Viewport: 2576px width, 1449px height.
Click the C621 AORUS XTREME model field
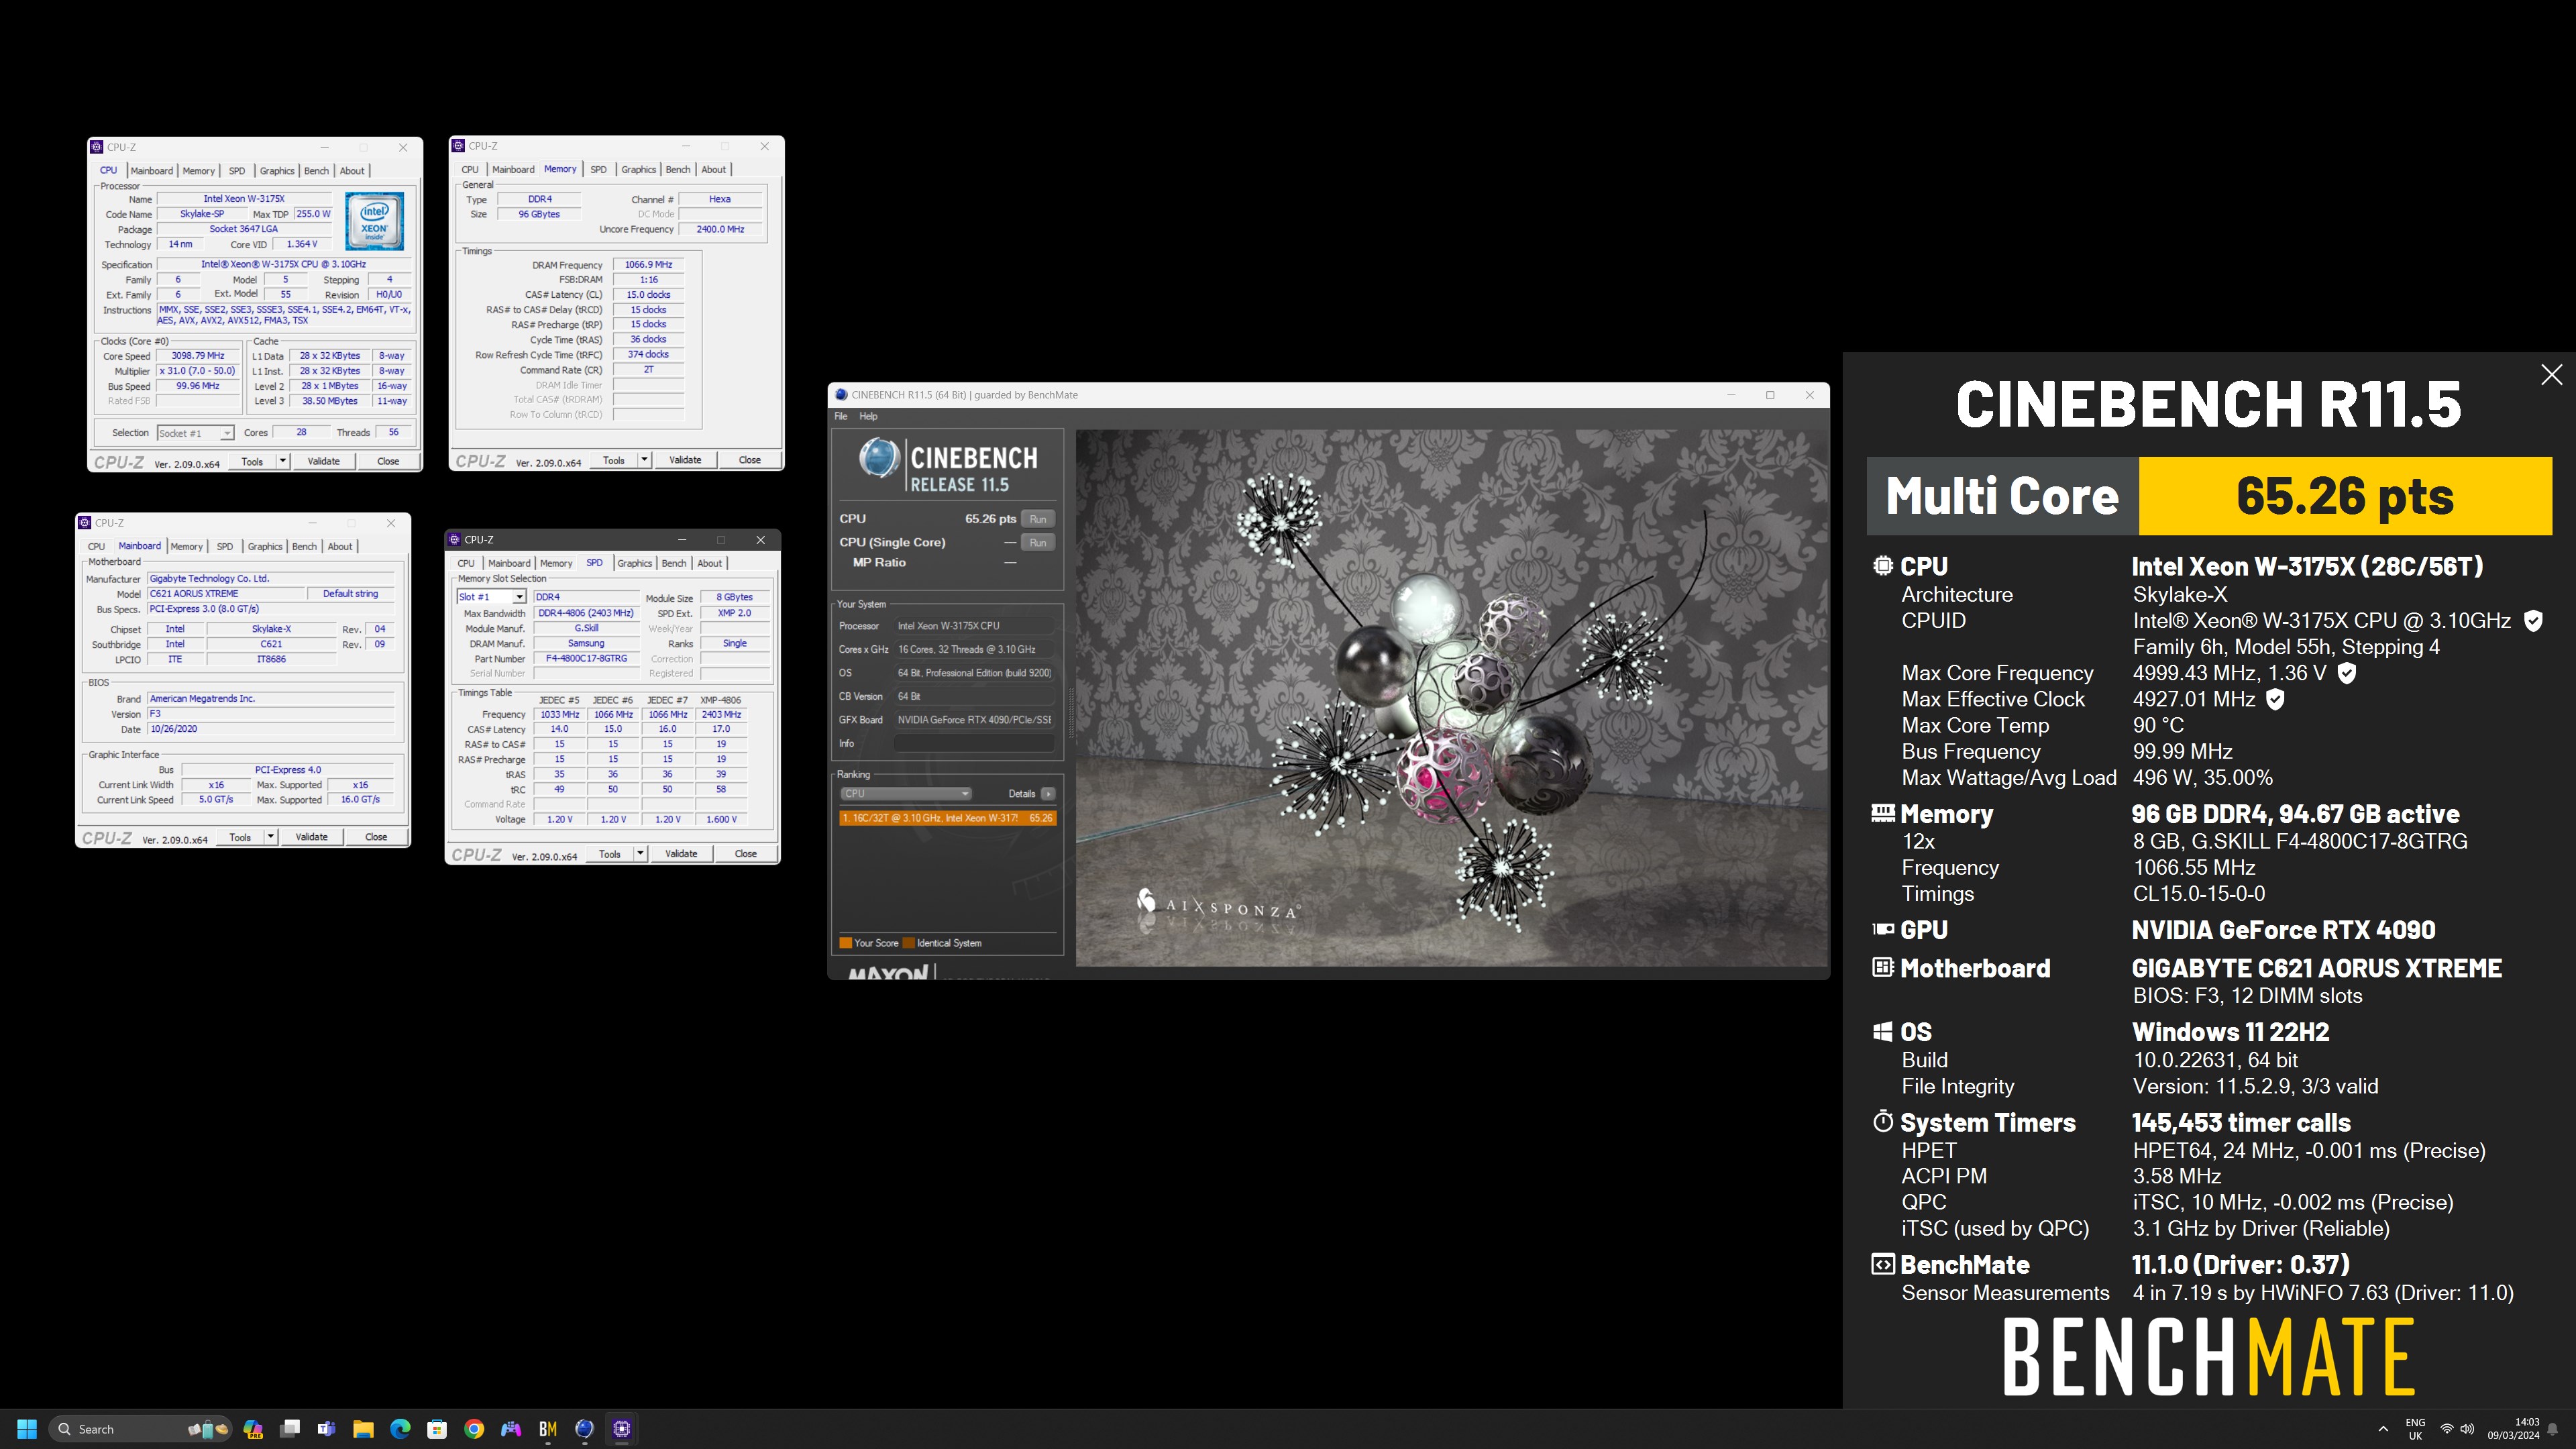point(226,594)
